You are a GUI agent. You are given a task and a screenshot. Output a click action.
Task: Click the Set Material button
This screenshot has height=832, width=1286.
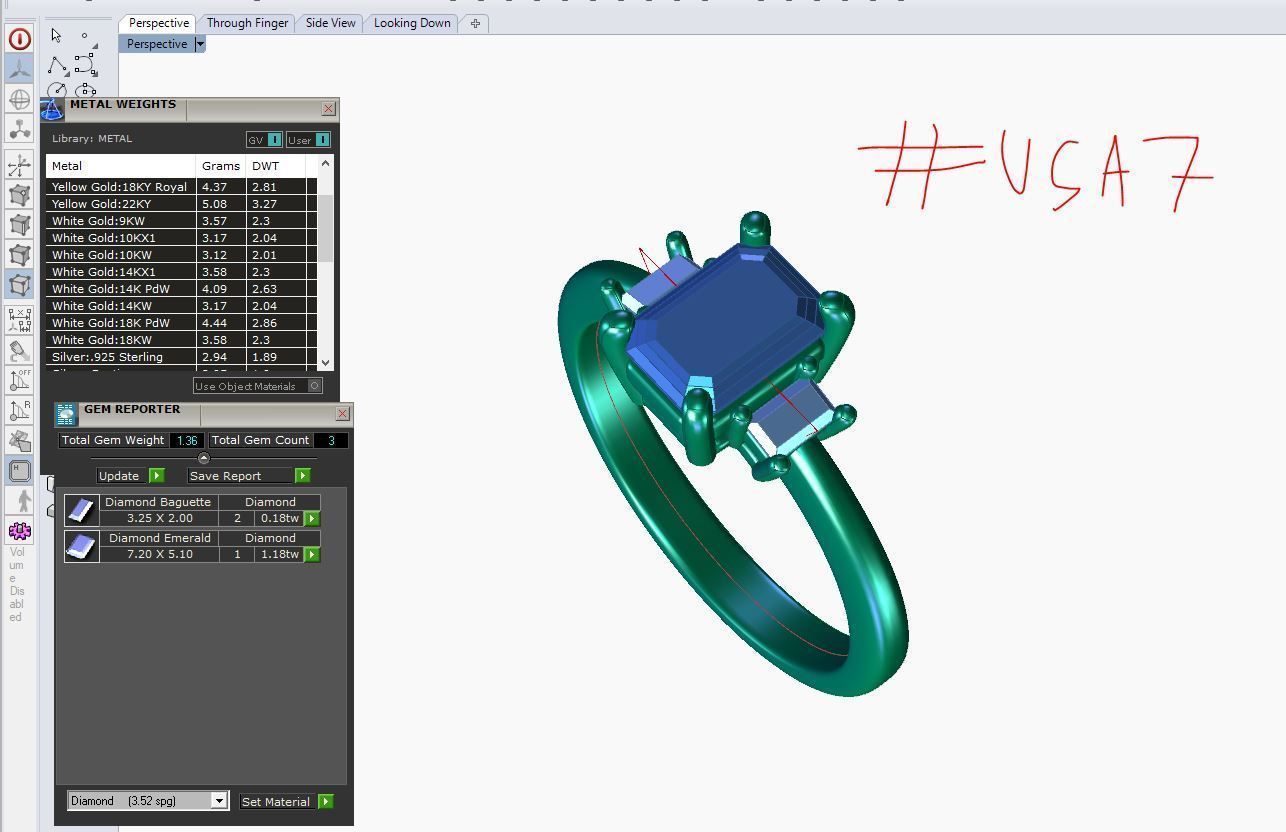276,802
